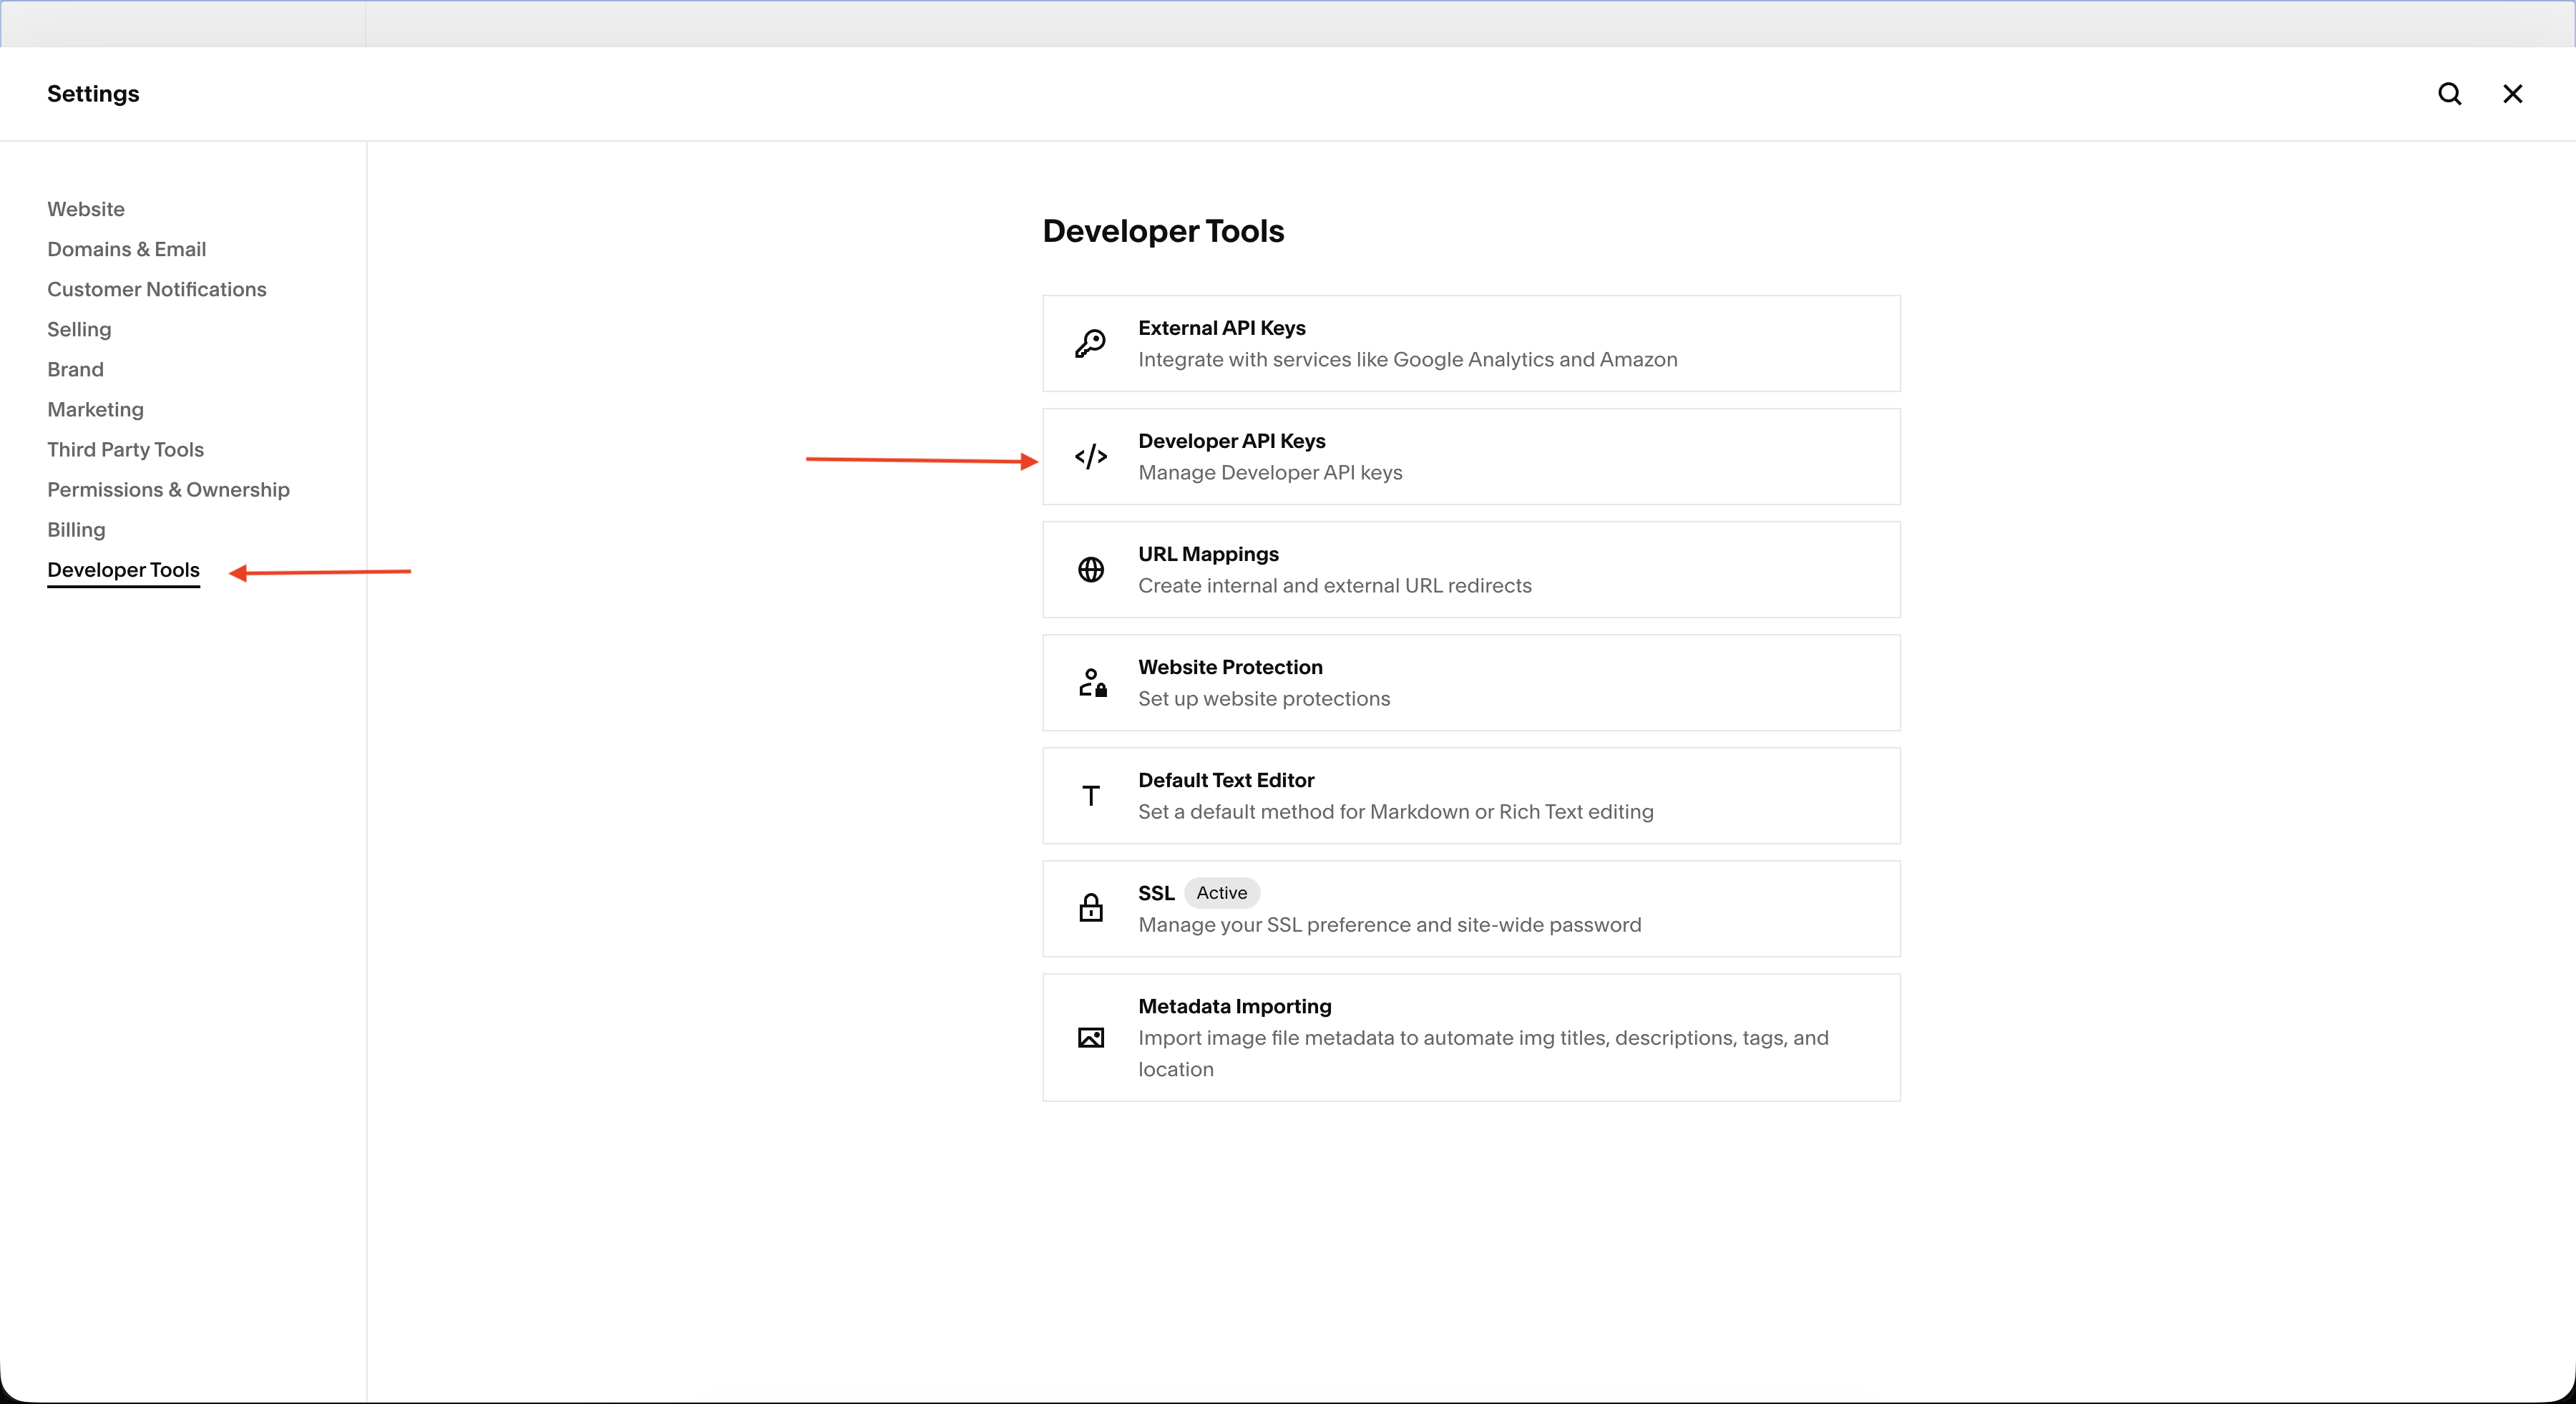Open the Website settings section

click(86, 209)
